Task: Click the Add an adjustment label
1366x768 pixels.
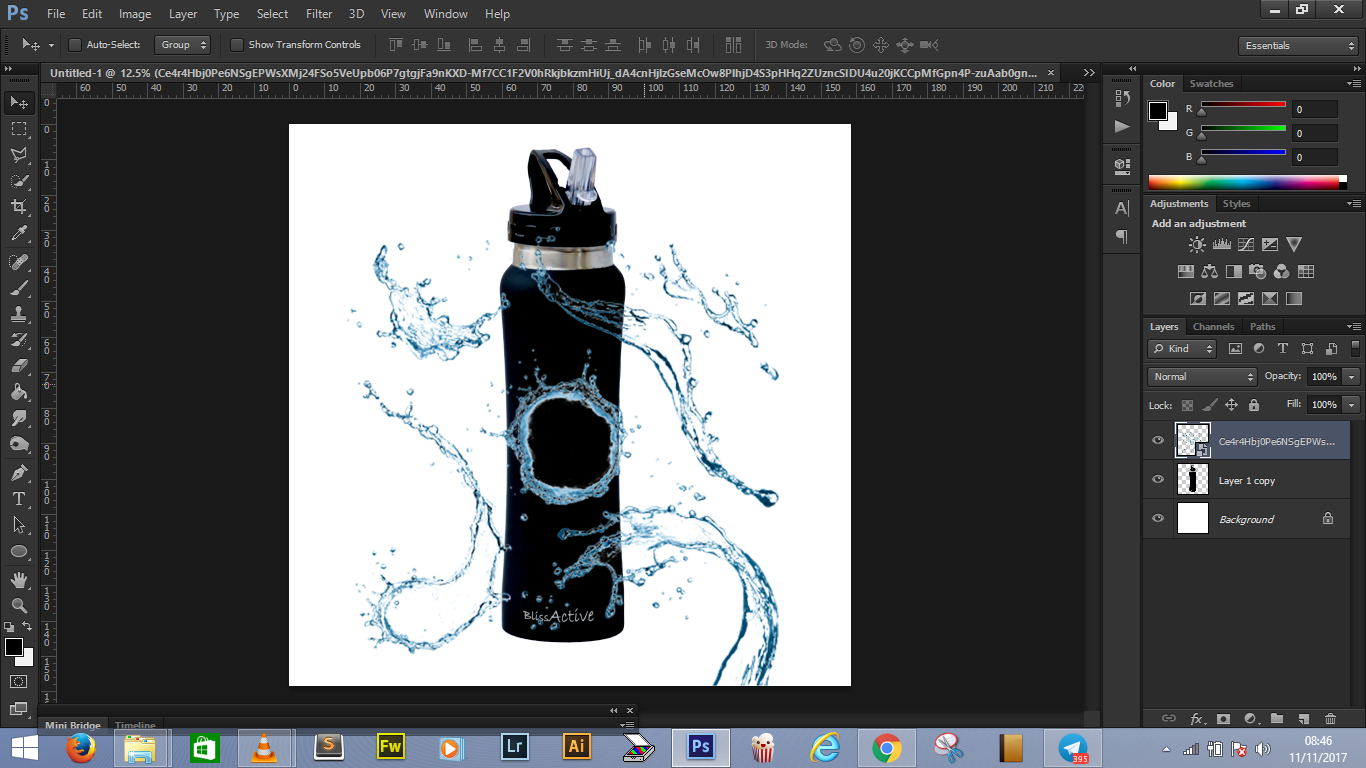Action: [x=1199, y=223]
